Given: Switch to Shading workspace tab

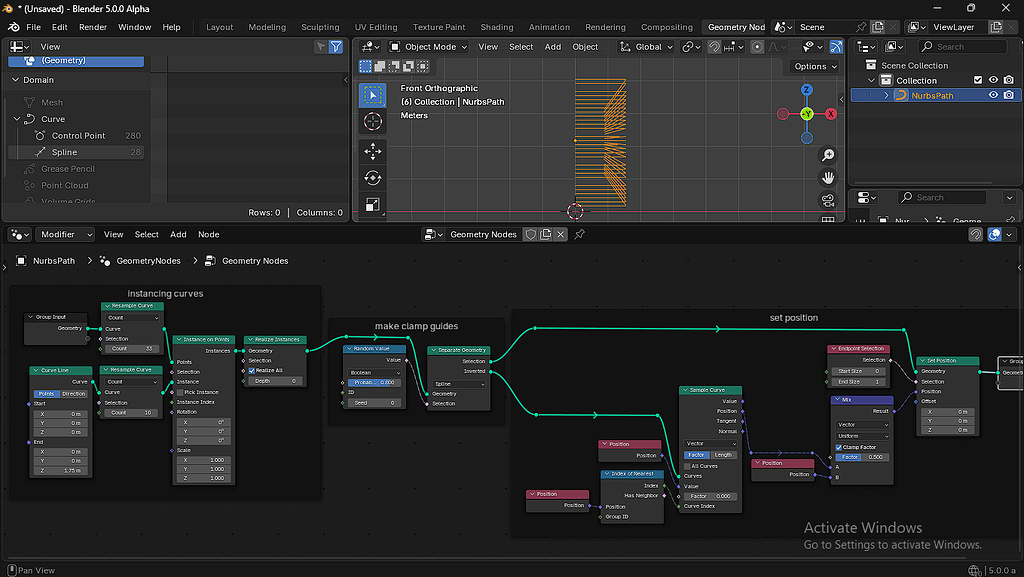Looking at the screenshot, I should pyautogui.click(x=497, y=27).
